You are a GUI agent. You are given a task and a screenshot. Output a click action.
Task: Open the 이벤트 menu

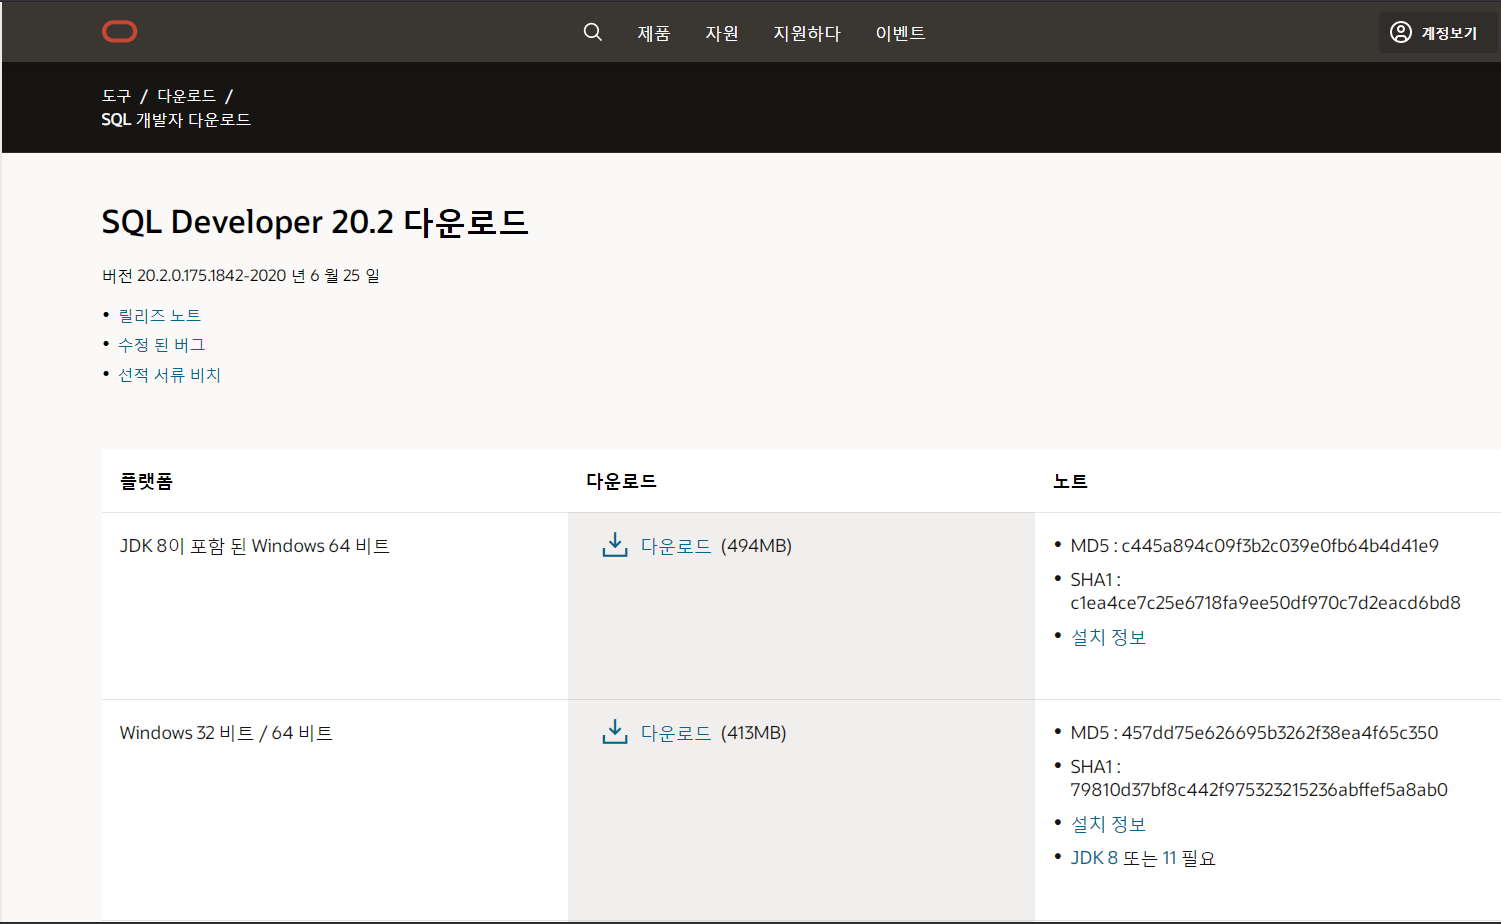[900, 33]
